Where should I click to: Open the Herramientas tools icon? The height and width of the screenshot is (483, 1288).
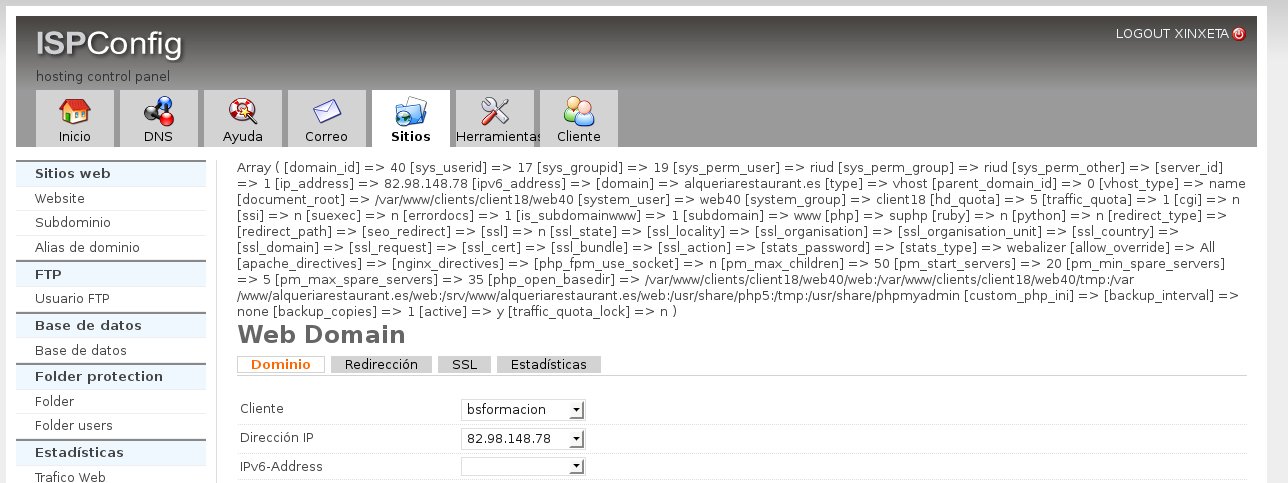[495, 110]
